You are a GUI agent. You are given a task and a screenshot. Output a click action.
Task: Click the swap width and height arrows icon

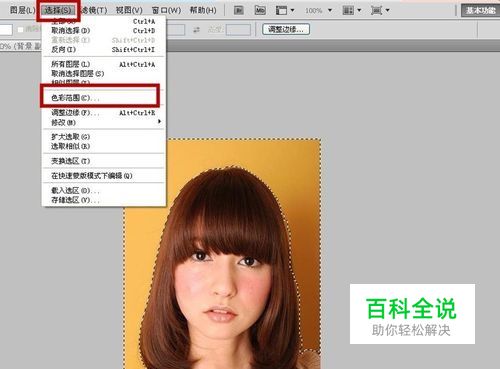197,30
